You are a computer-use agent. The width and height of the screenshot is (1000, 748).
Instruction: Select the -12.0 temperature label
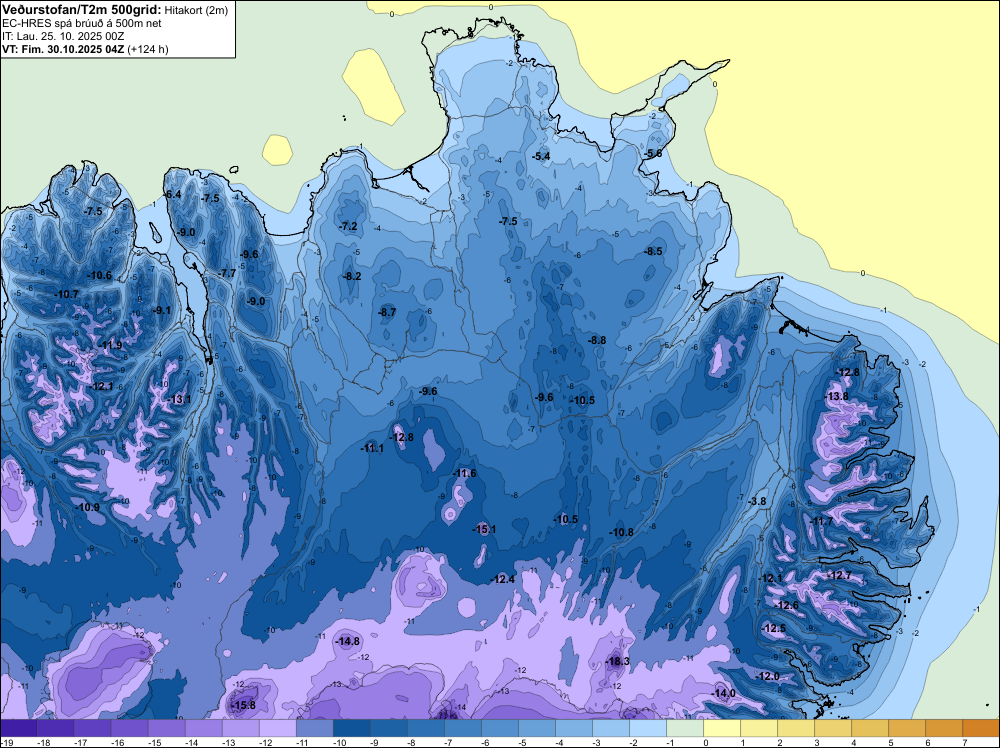[768, 676]
